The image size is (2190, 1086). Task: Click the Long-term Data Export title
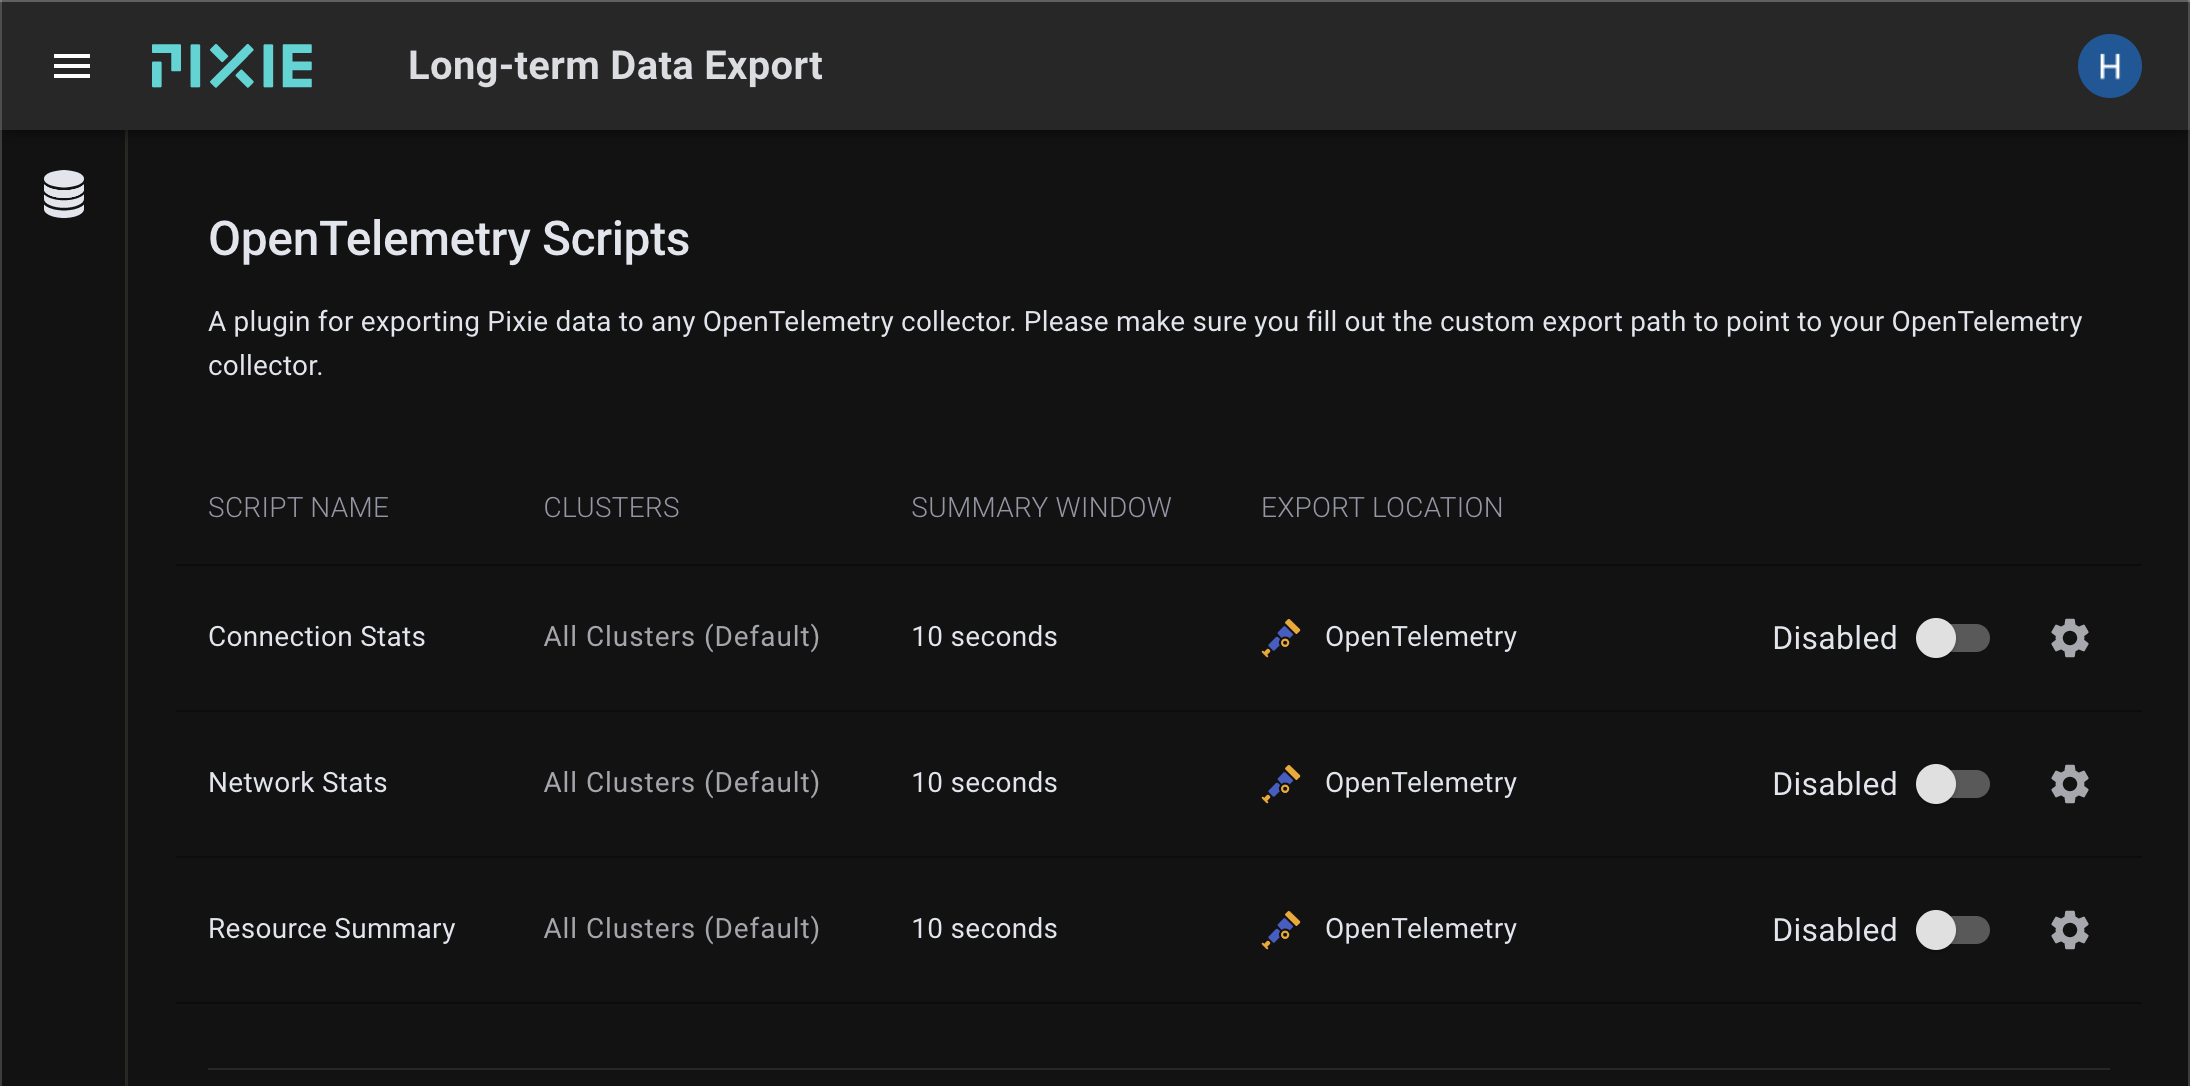(x=615, y=66)
